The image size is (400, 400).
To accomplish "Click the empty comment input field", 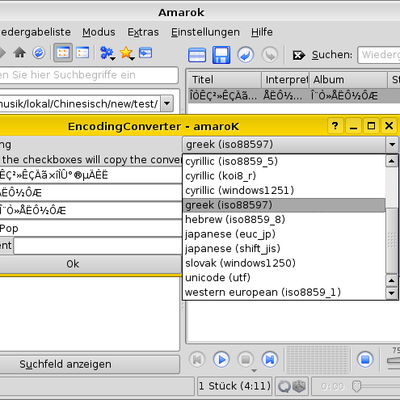I will 98,246.
